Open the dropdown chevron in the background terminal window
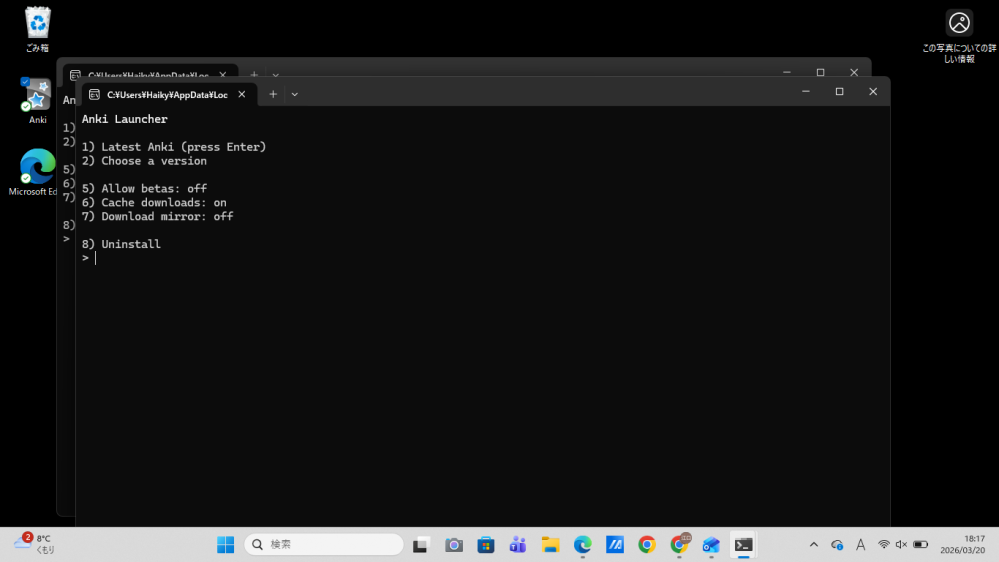This screenshot has width=999, height=562. coord(276,75)
